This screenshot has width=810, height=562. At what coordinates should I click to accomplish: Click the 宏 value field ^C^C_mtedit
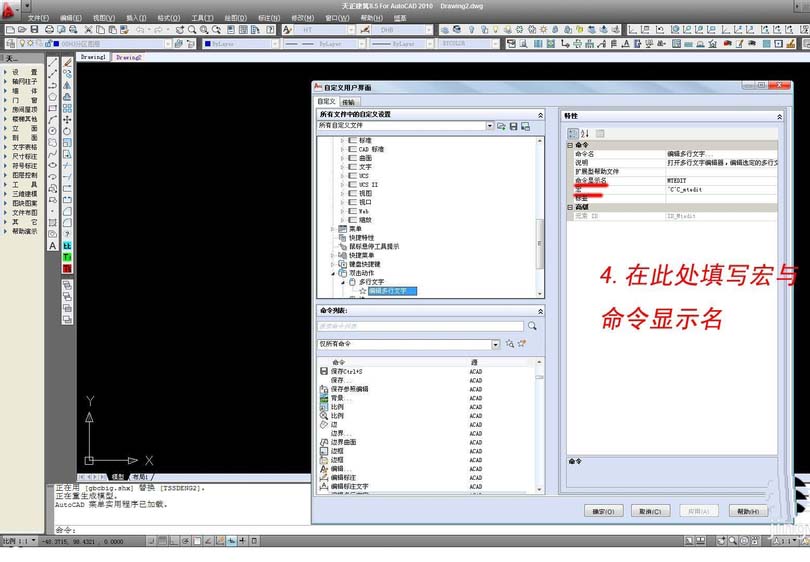coord(721,190)
